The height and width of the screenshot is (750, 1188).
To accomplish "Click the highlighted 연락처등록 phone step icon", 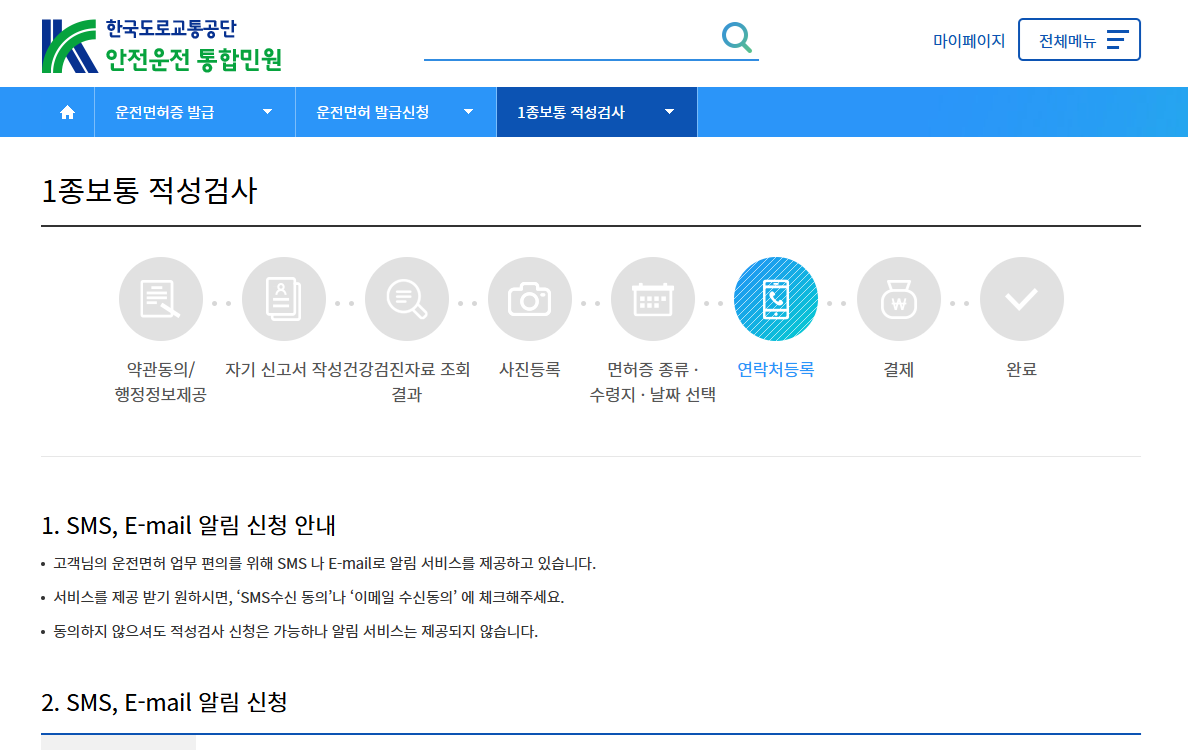I will (x=776, y=298).
